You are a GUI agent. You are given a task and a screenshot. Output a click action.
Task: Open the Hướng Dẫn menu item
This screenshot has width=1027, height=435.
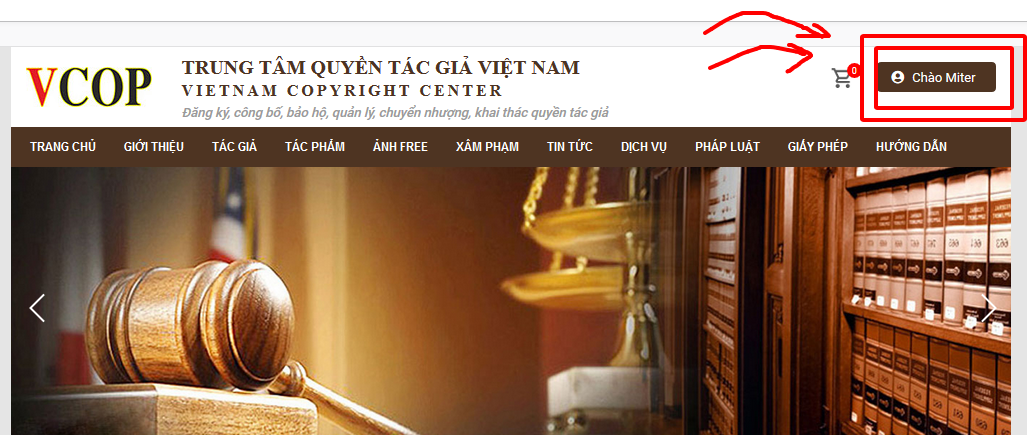(x=911, y=147)
